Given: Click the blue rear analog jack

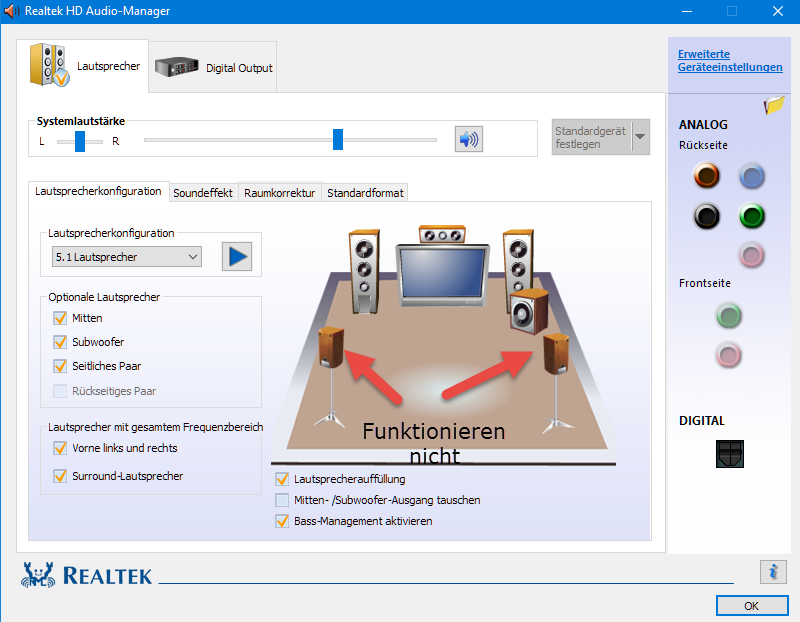Looking at the screenshot, I should tap(752, 177).
